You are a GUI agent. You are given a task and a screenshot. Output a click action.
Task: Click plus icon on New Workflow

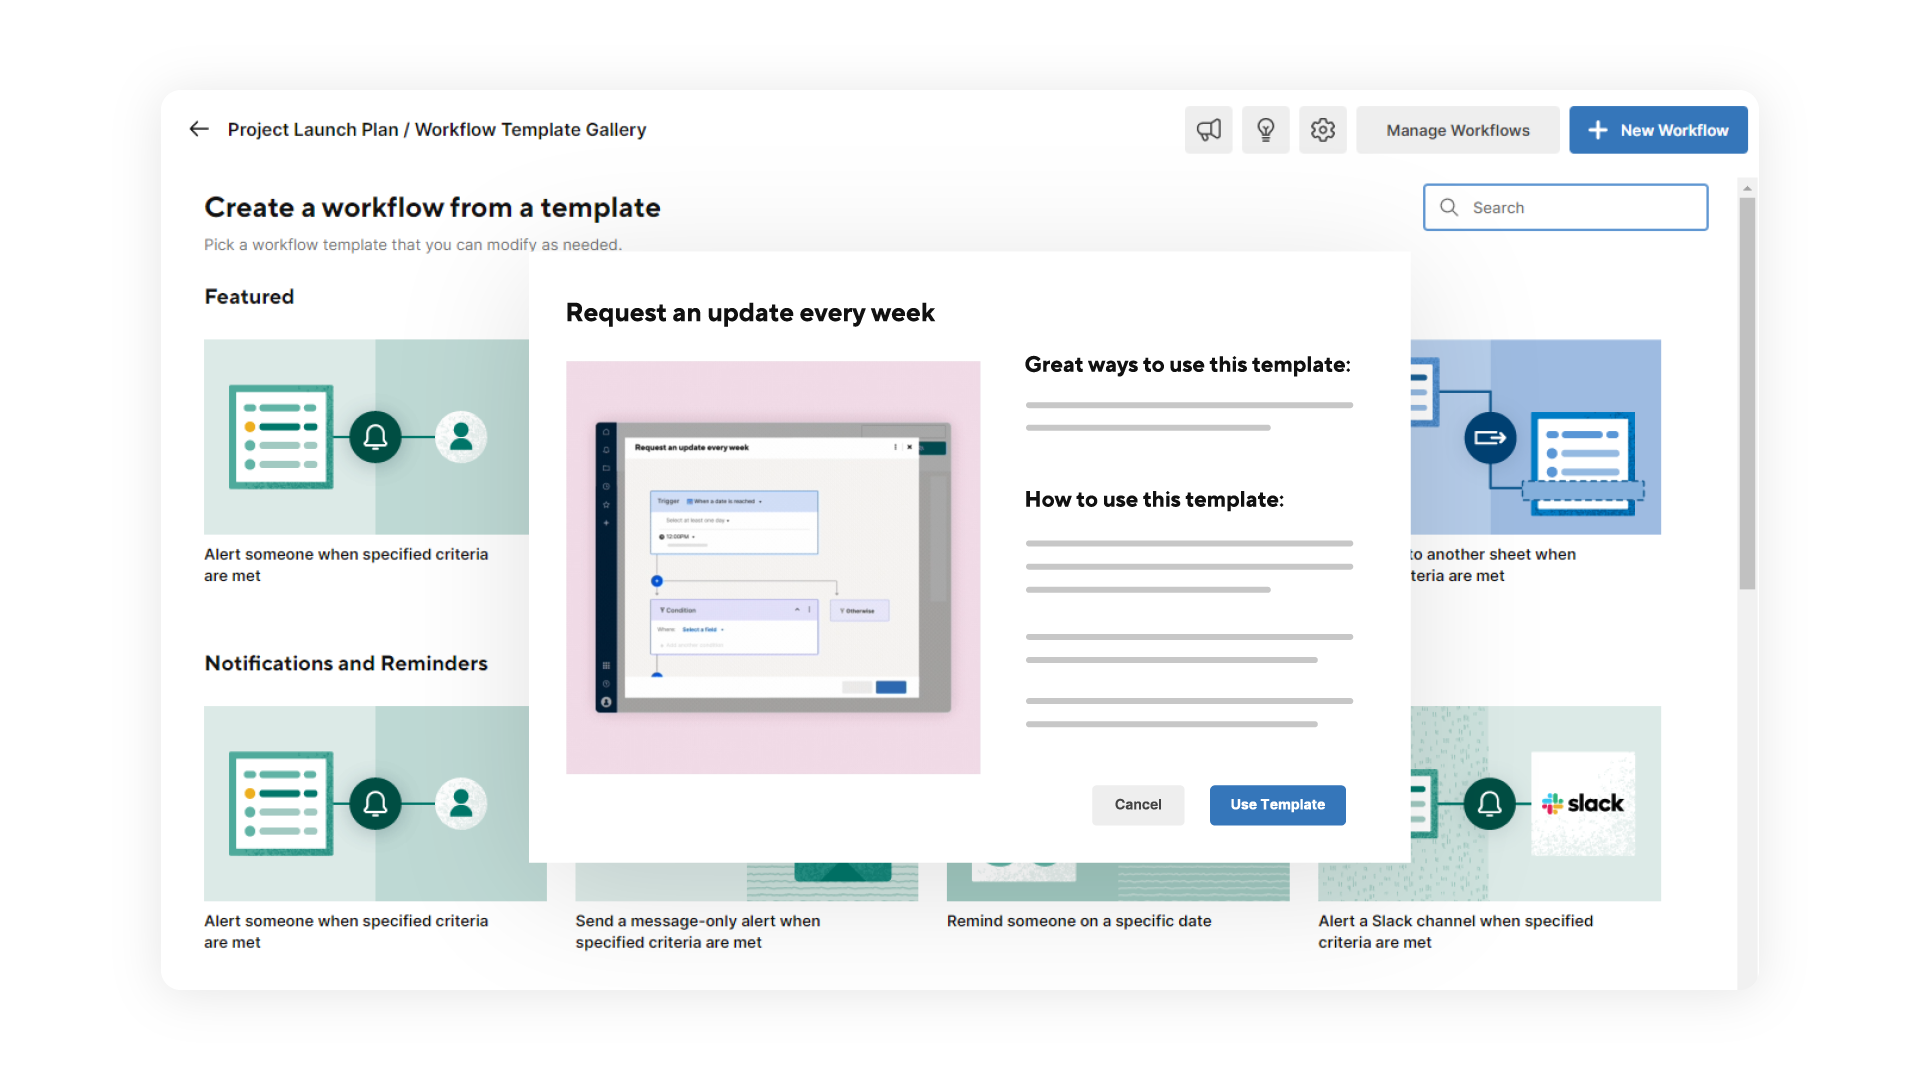click(x=1598, y=130)
